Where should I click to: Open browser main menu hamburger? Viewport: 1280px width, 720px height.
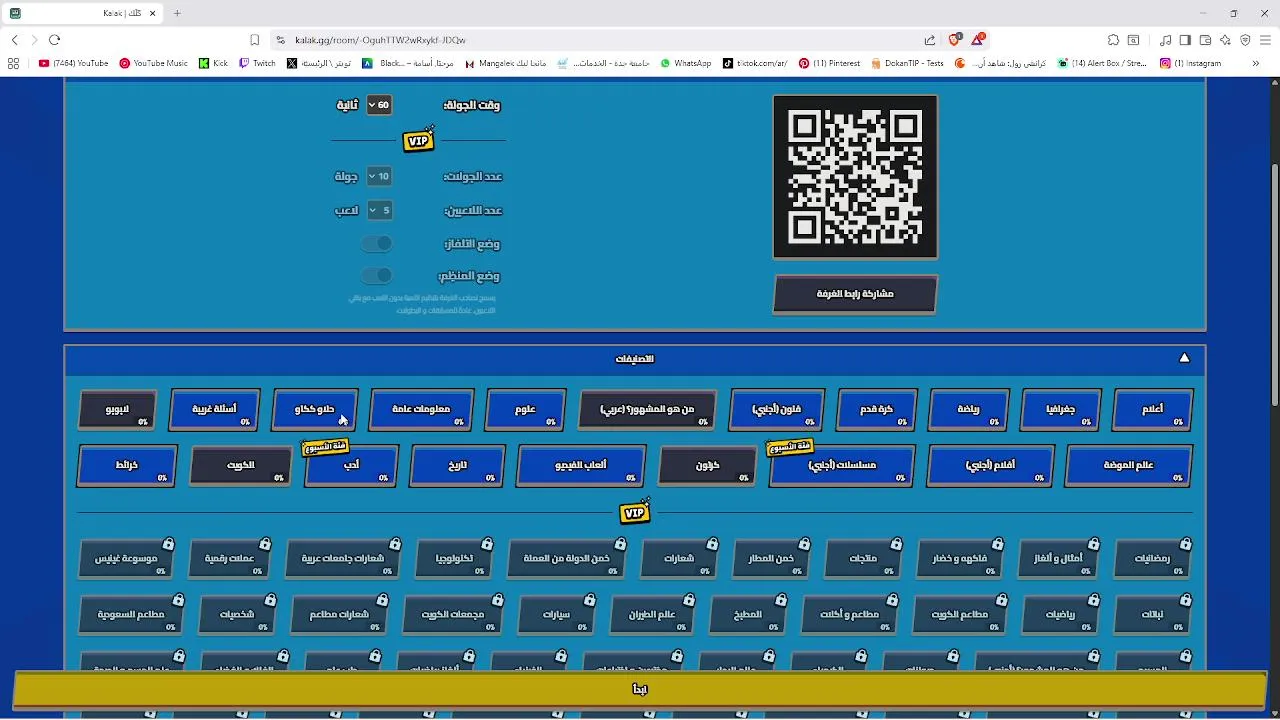(x=1265, y=40)
